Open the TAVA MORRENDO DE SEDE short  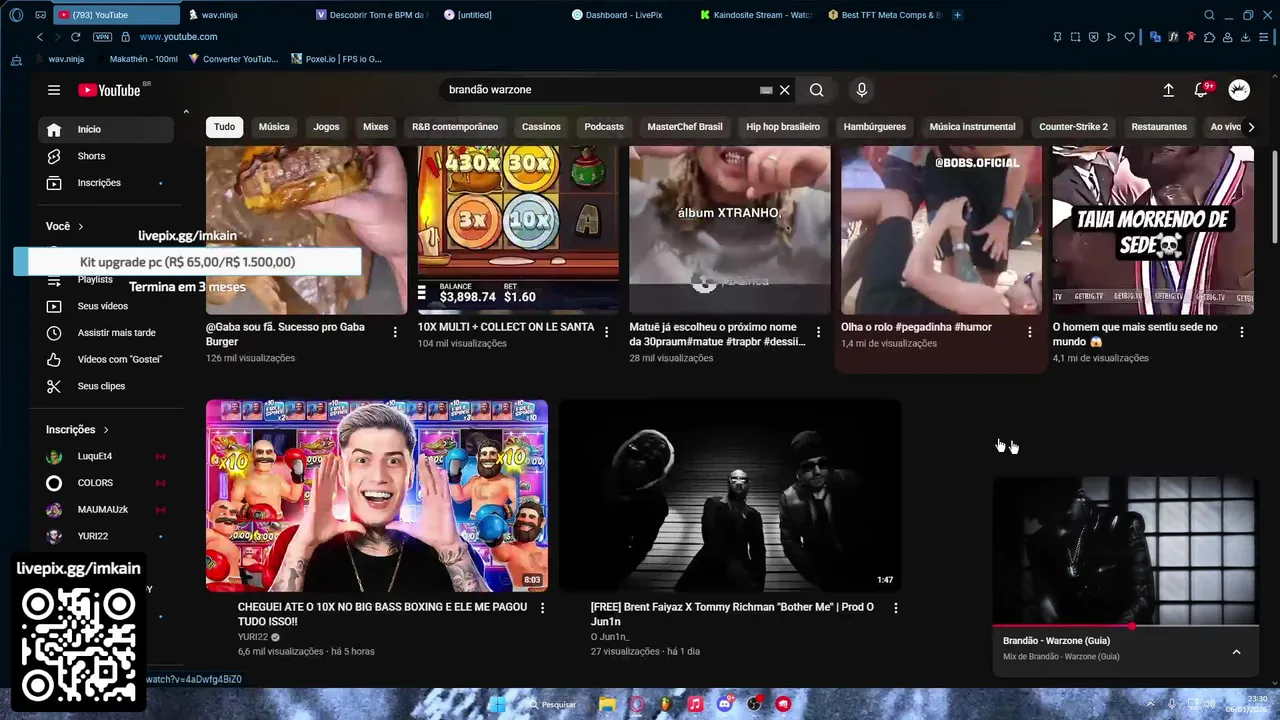[1153, 230]
